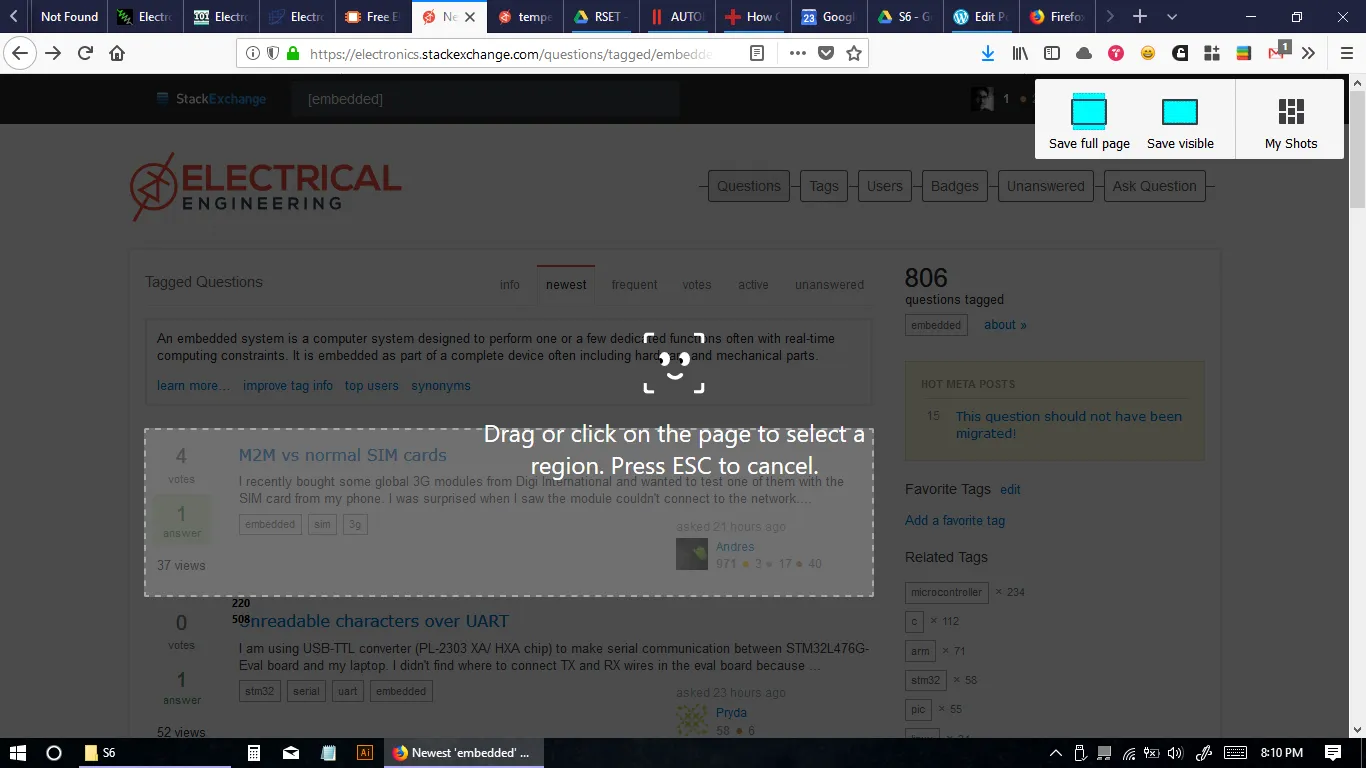Open My Shots gallery
Image resolution: width=1366 pixels, height=768 pixels.
tap(1290, 120)
